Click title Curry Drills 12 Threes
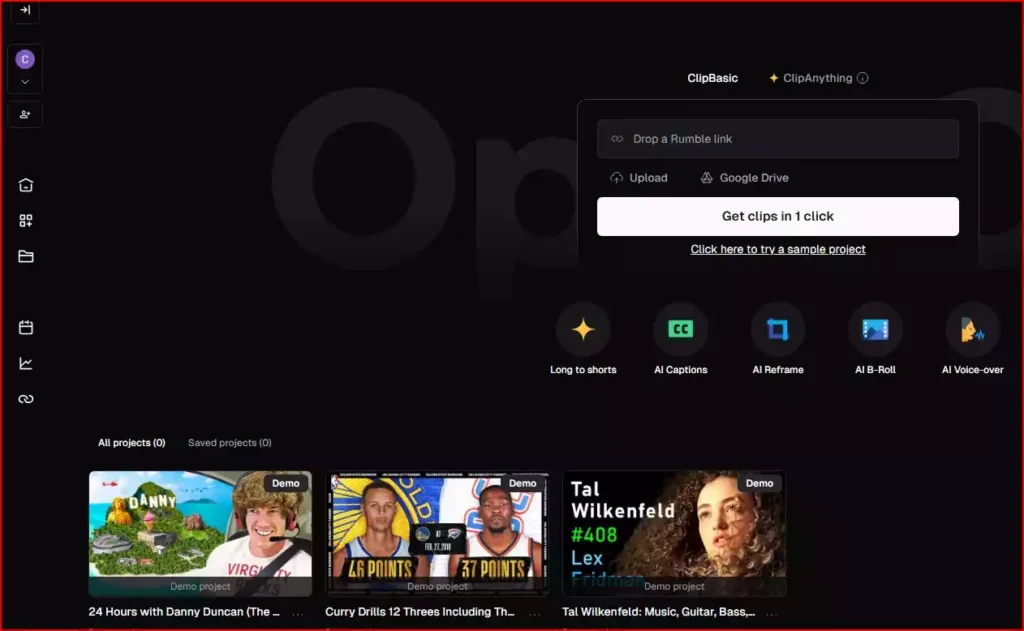Image resolution: width=1024 pixels, height=631 pixels. pos(419,611)
